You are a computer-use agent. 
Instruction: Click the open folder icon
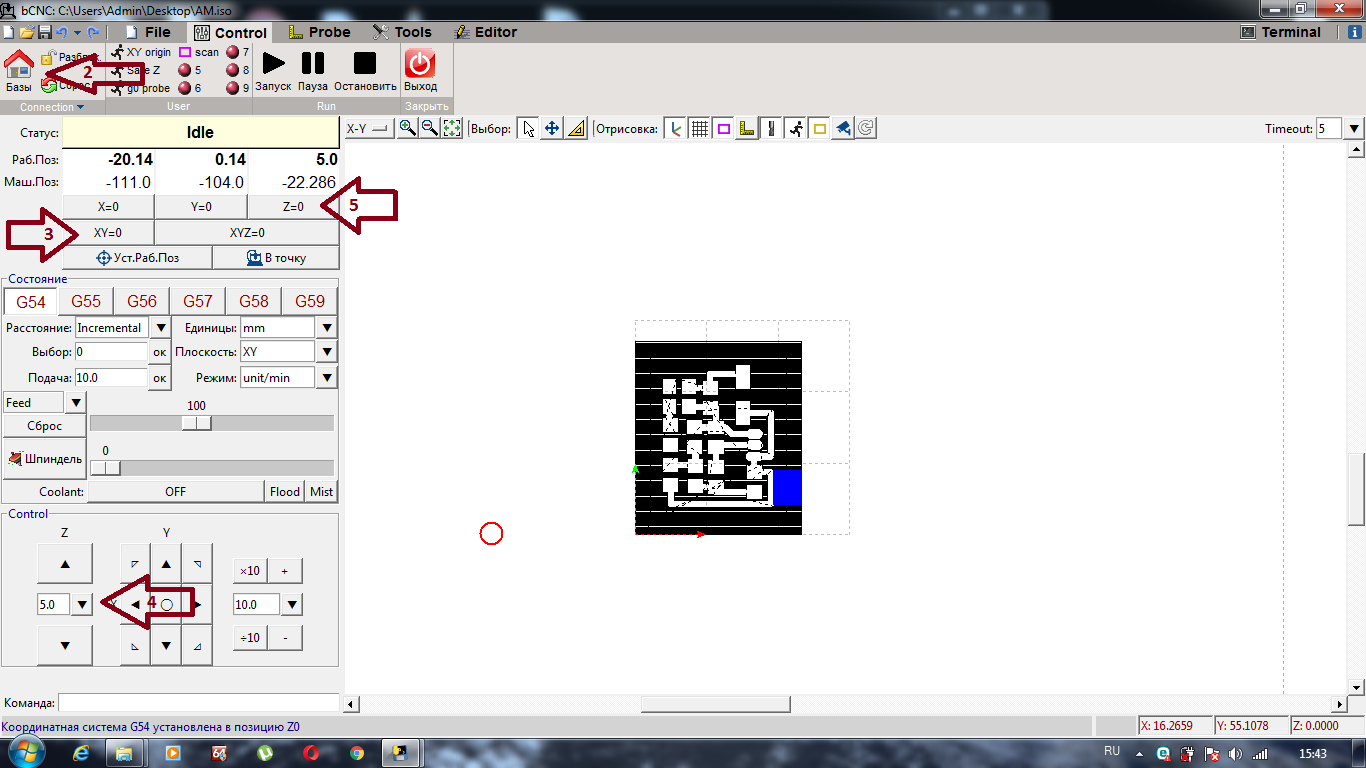(27, 32)
